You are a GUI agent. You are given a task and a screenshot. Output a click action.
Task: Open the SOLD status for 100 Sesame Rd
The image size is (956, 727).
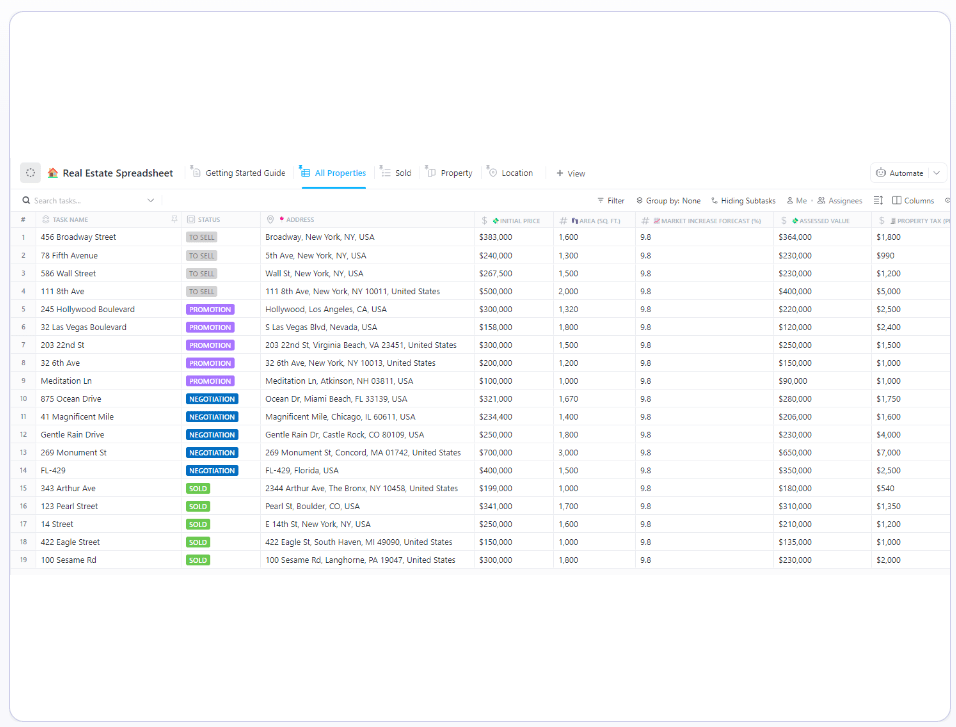[198, 560]
